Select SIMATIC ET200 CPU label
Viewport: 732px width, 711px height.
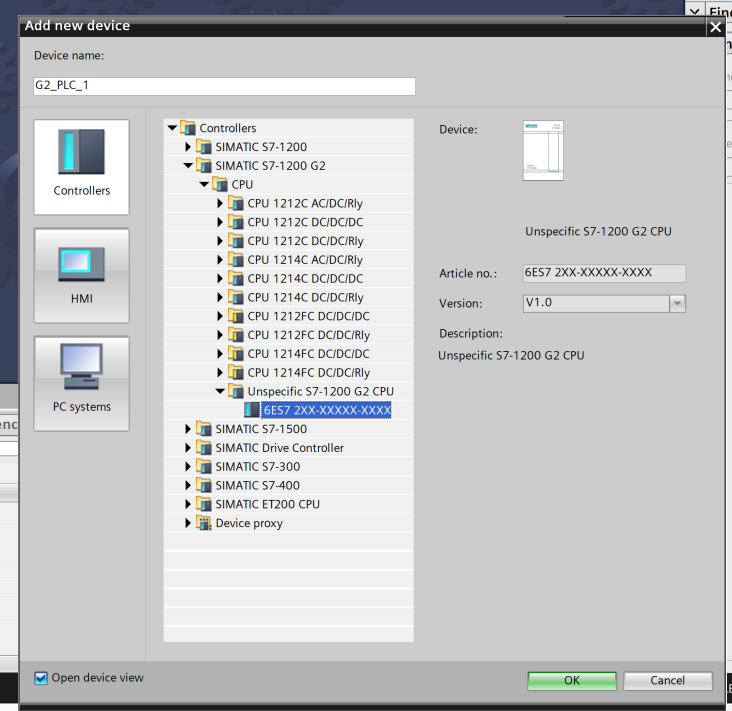(267, 504)
